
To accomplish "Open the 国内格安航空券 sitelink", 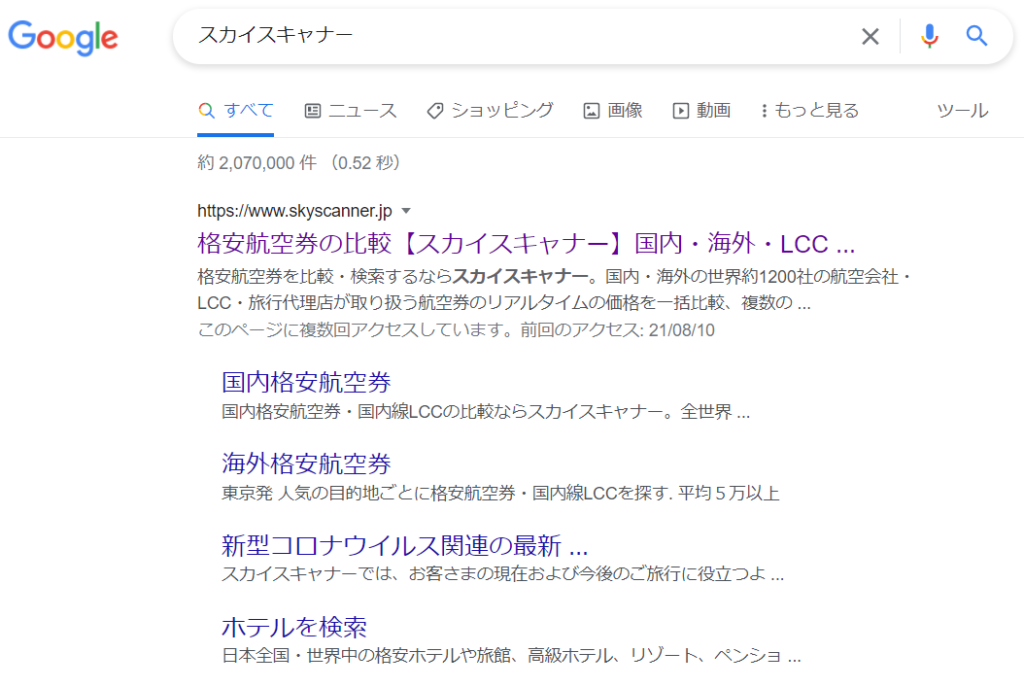I will click(306, 382).
